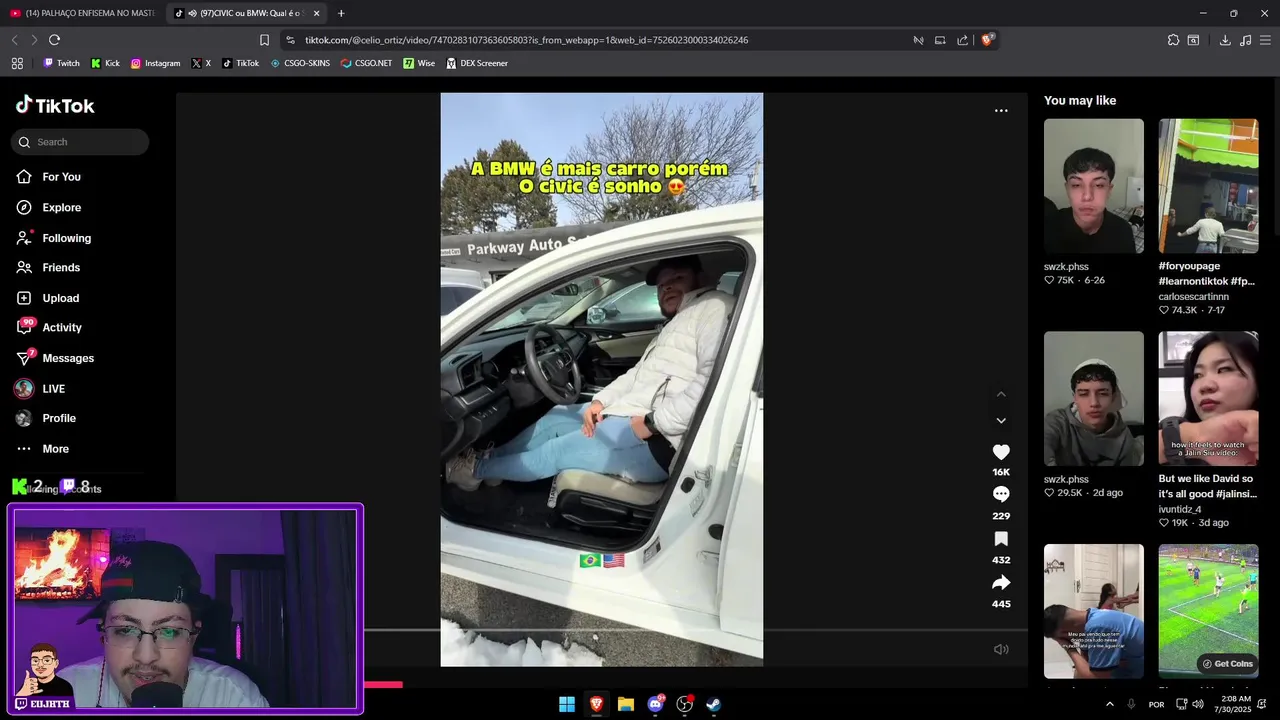Open the ivuntidz_4 username link
The height and width of the screenshot is (720, 1280).
click(x=1179, y=509)
